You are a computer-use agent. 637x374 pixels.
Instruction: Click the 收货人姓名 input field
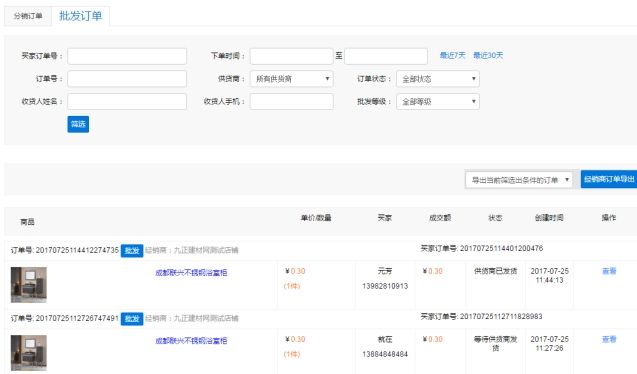coord(127,102)
